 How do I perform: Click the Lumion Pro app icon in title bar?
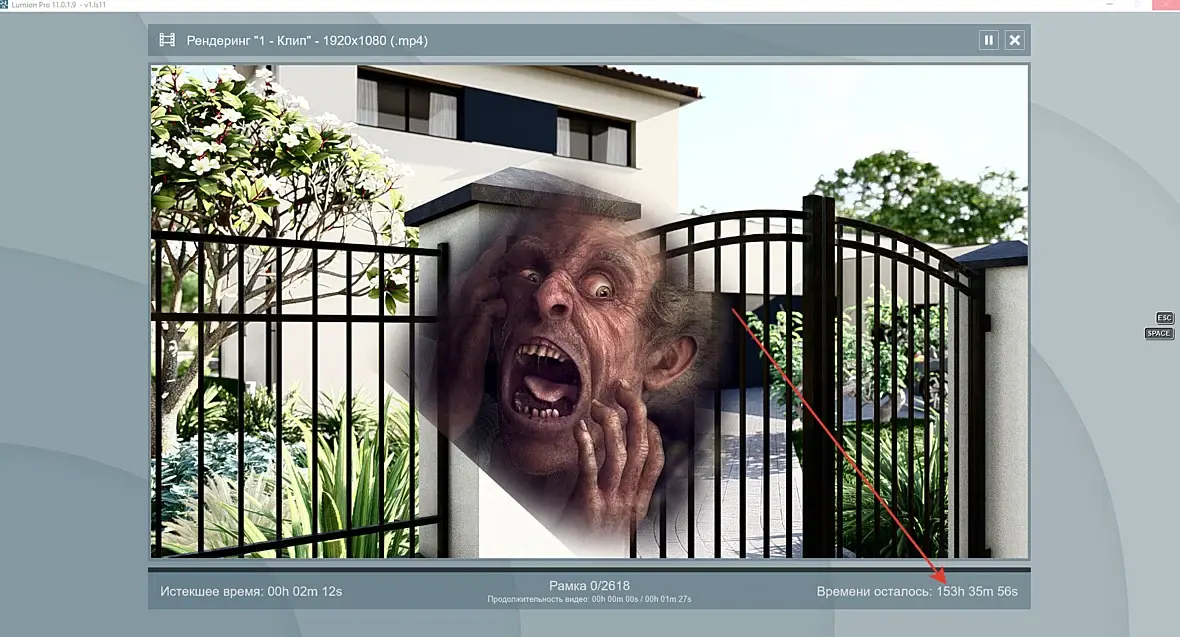(x=4, y=5)
